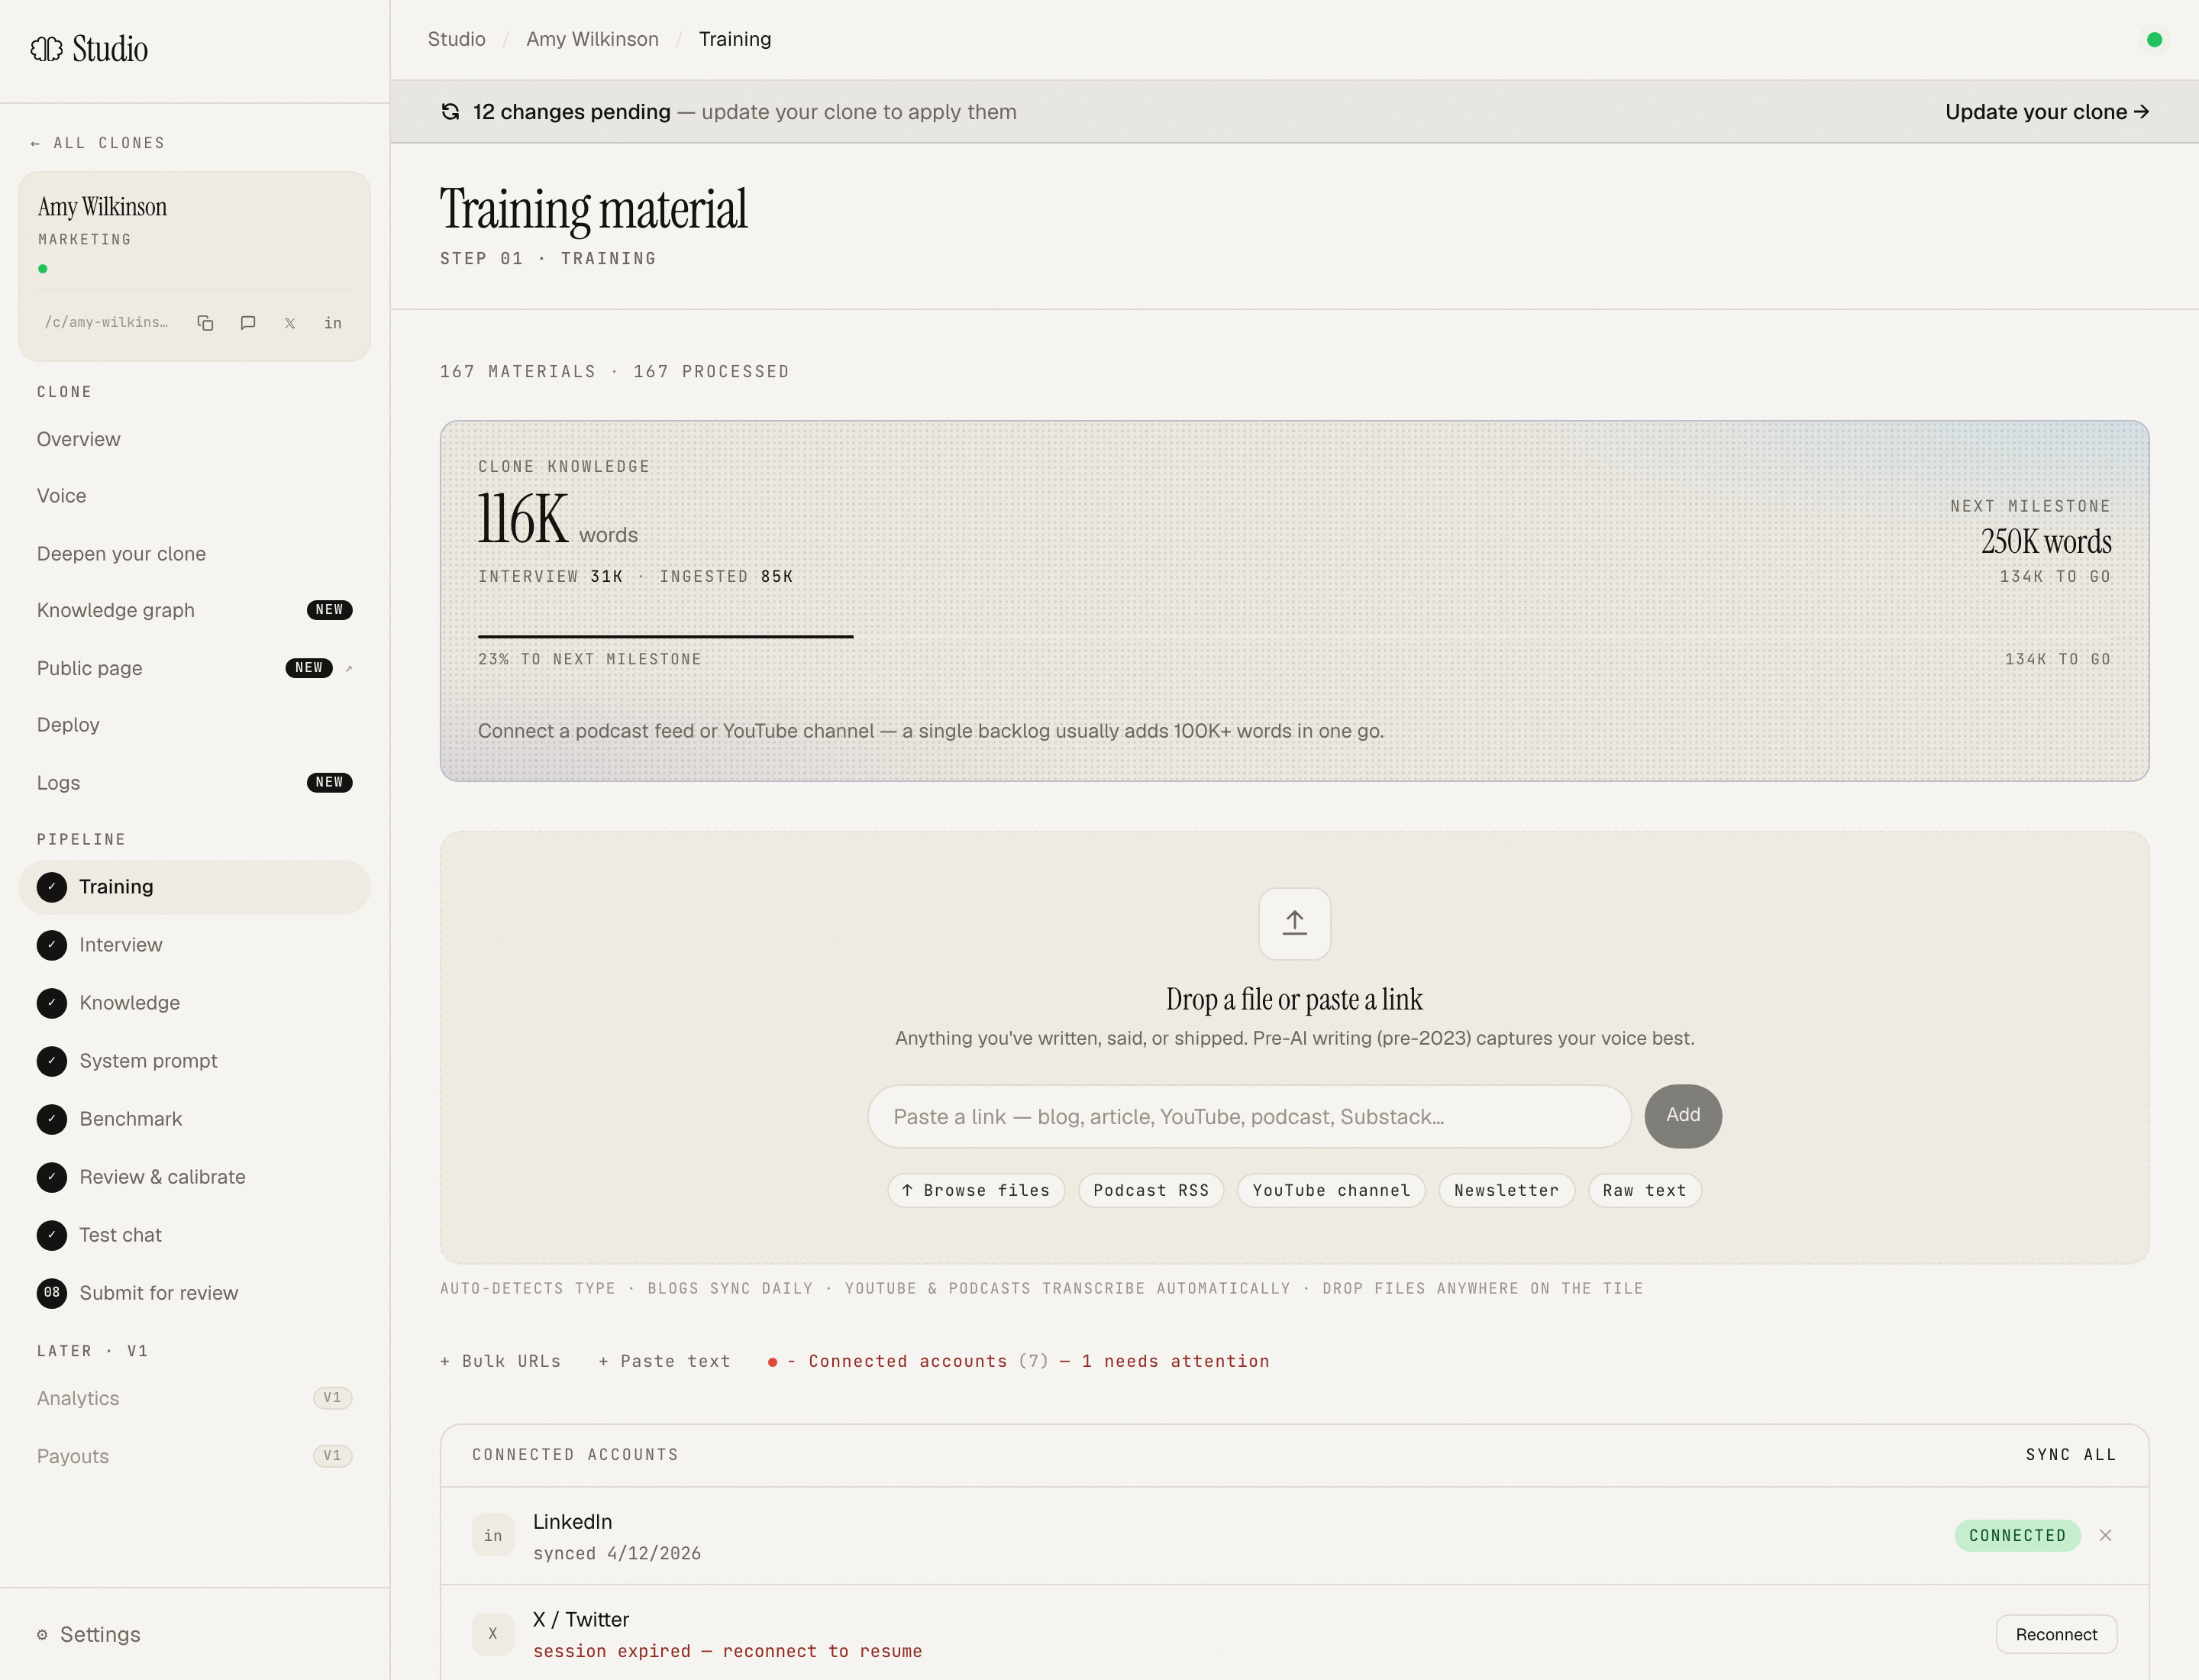The height and width of the screenshot is (1680, 2199).
Task: Go to Review & calibrate
Action: [x=194, y=1177]
